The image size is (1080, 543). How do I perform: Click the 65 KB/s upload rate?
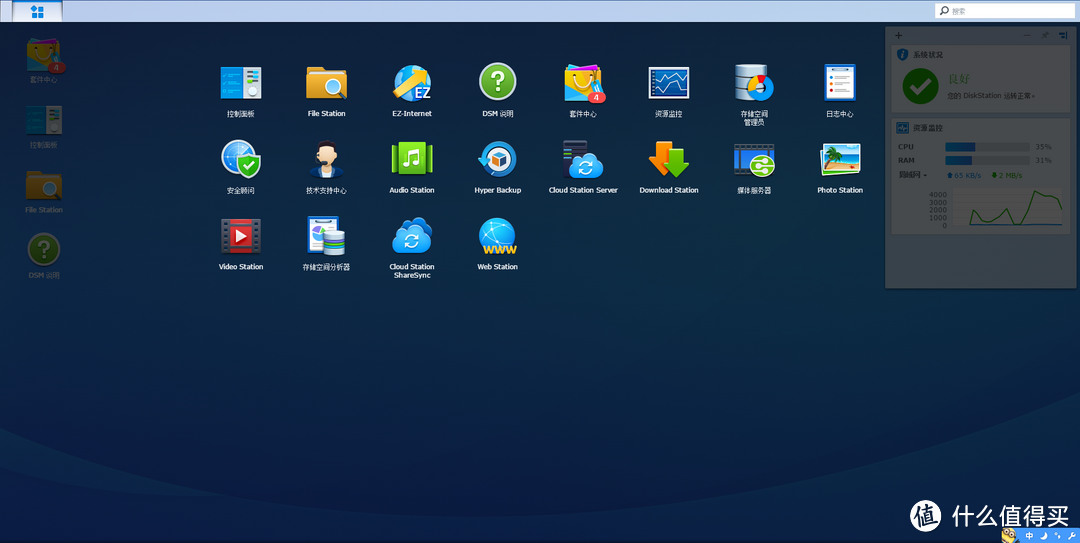point(963,175)
